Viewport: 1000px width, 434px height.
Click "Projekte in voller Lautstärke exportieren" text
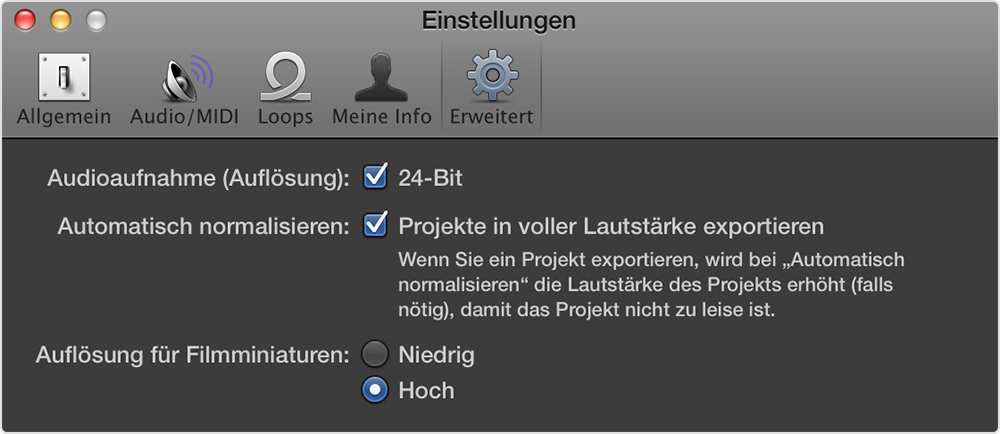click(x=611, y=226)
